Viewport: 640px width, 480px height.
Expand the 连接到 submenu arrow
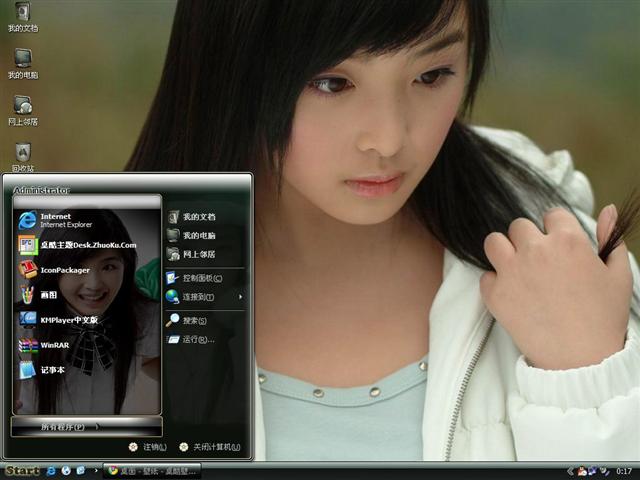tap(240, 297)
